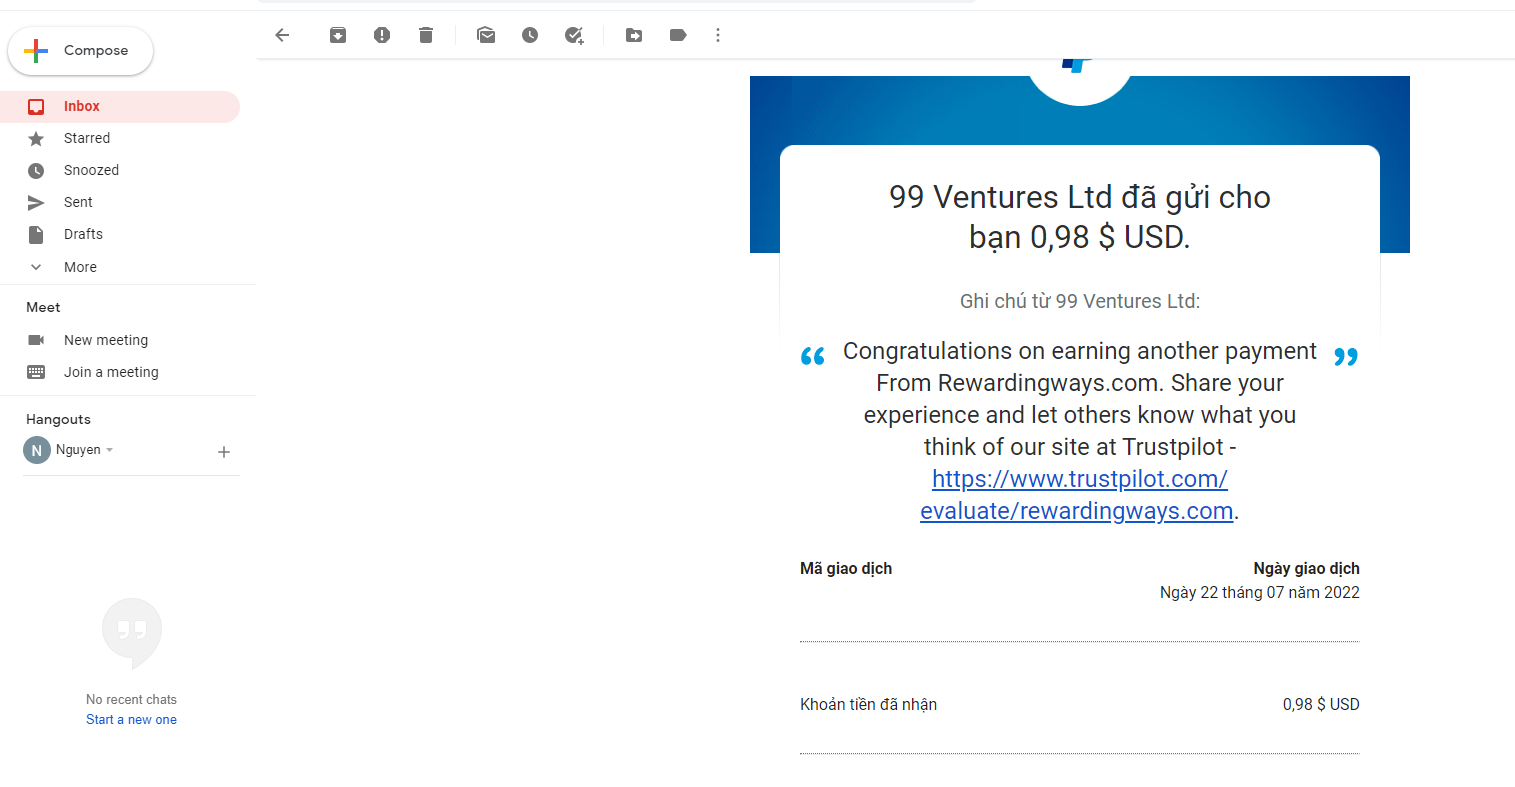Click the 'No recent chats' text
This screenshot has height=787, width=1515.
(131, 700)
